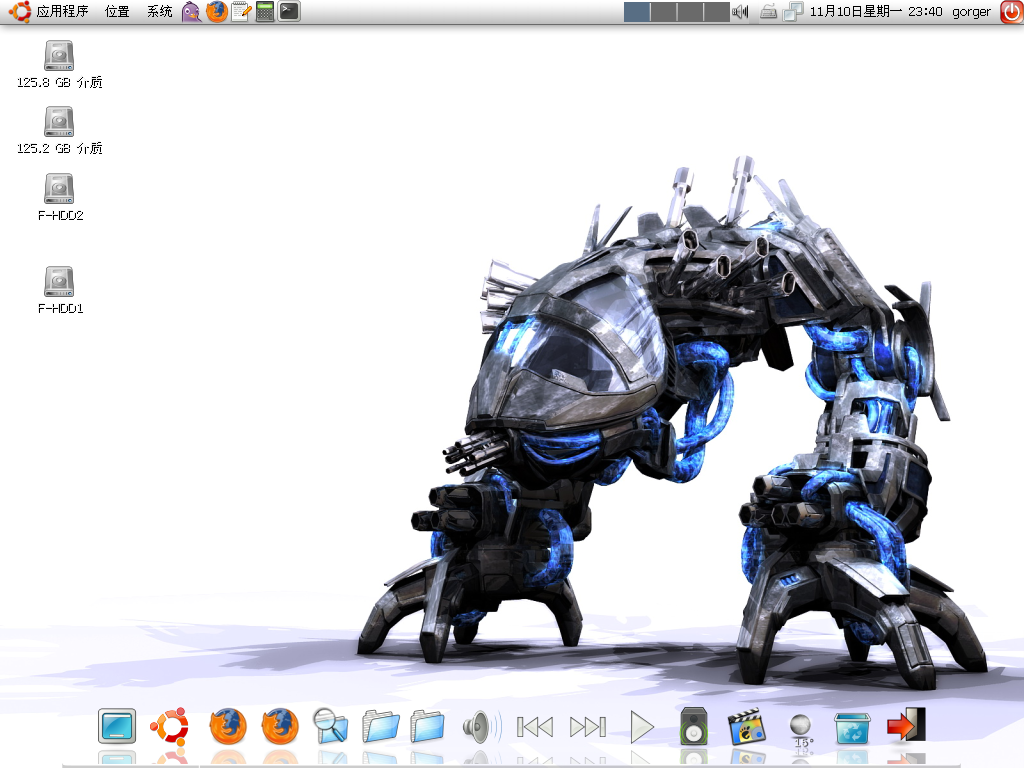The height and width of the screenshot is (768, 1024).
Task: Open the dock folder next to speaker icon
Action: click(x=428, y=726)
